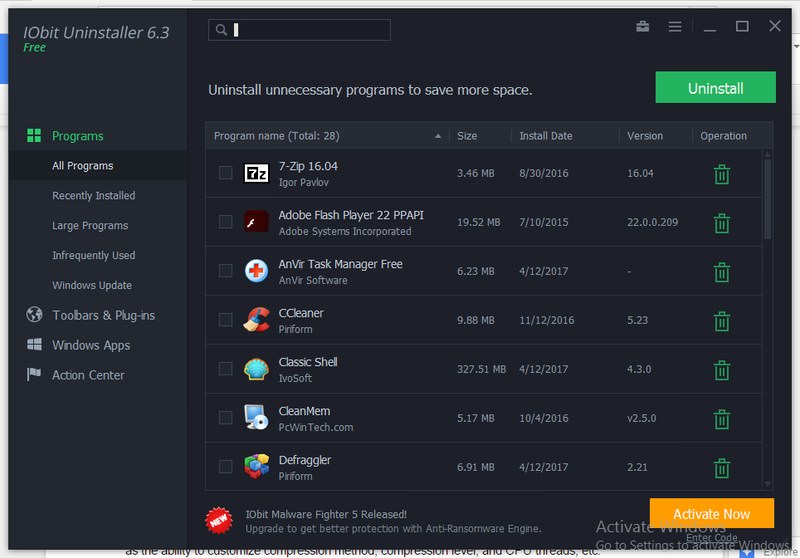Click the search magnifier icon

[x=221, y=30]
